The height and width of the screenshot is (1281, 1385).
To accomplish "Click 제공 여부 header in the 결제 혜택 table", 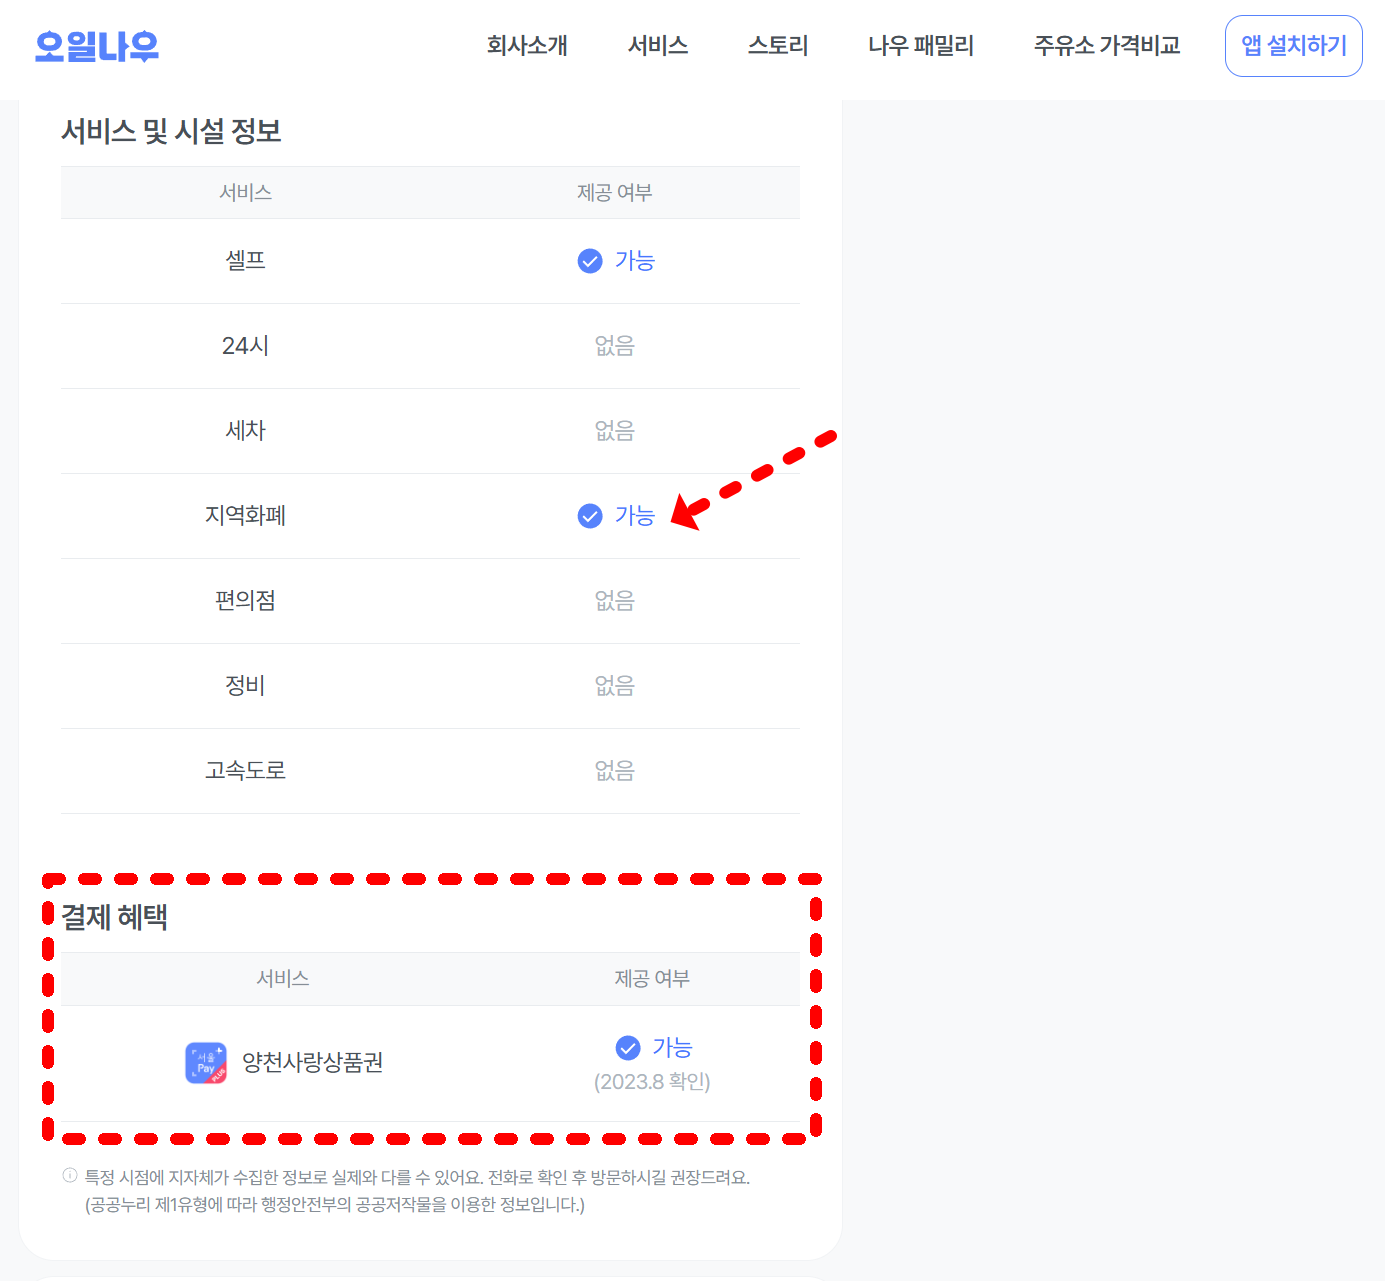I will pos(652,979).
